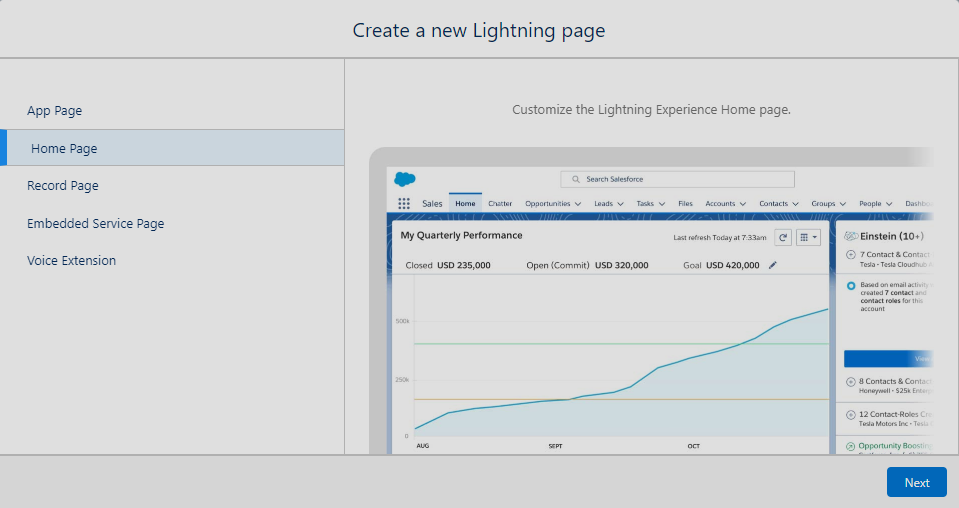This screenshot has height=508, width=959.
Task: Click the pencil edit Goal icon
Action: tap(773, 265)
